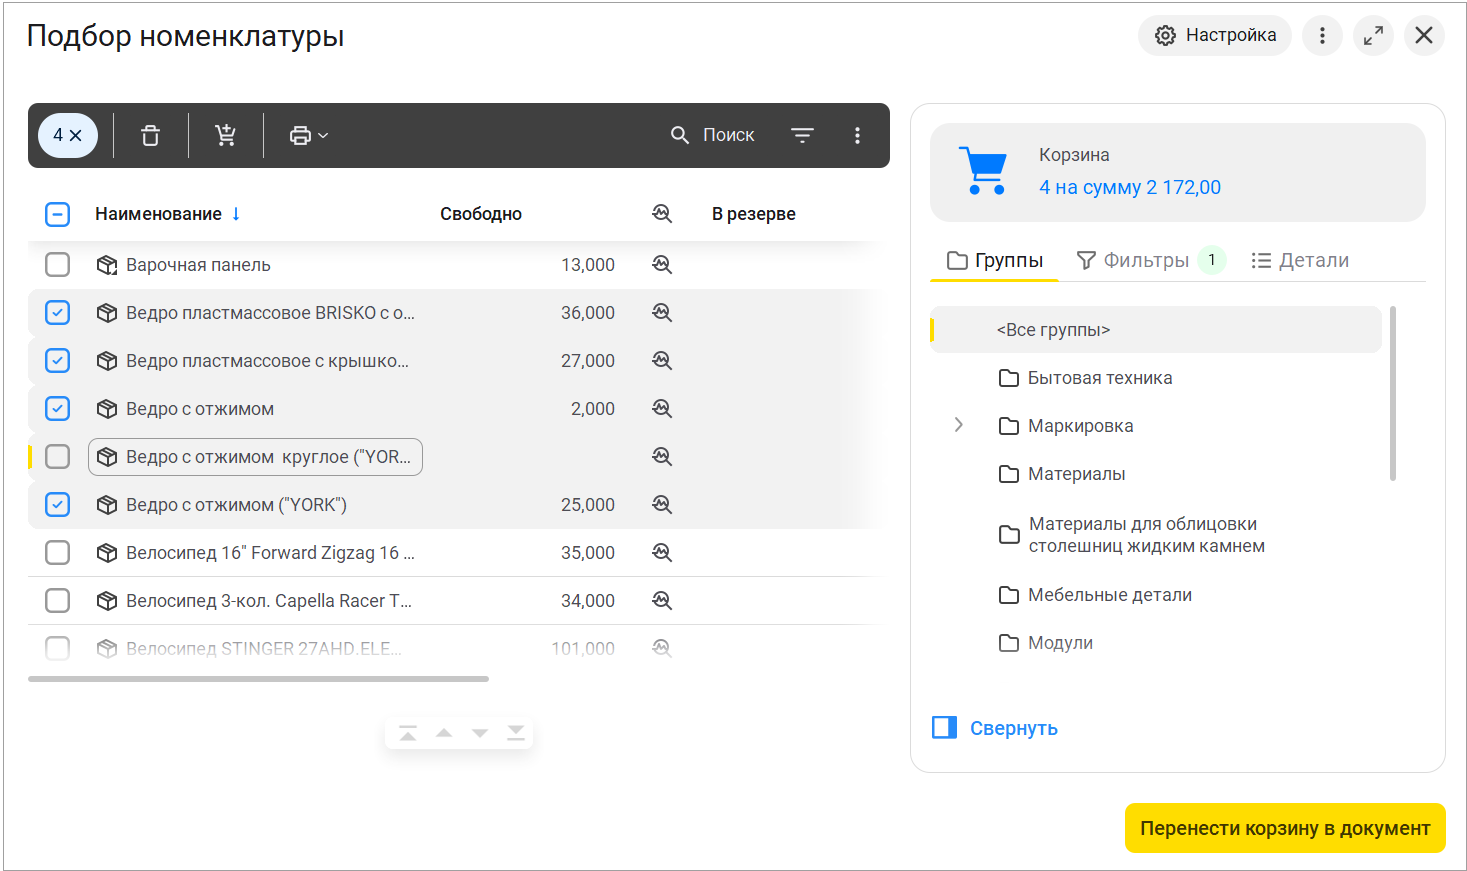Open the filter lines icon in toolbar

point(802,135)
